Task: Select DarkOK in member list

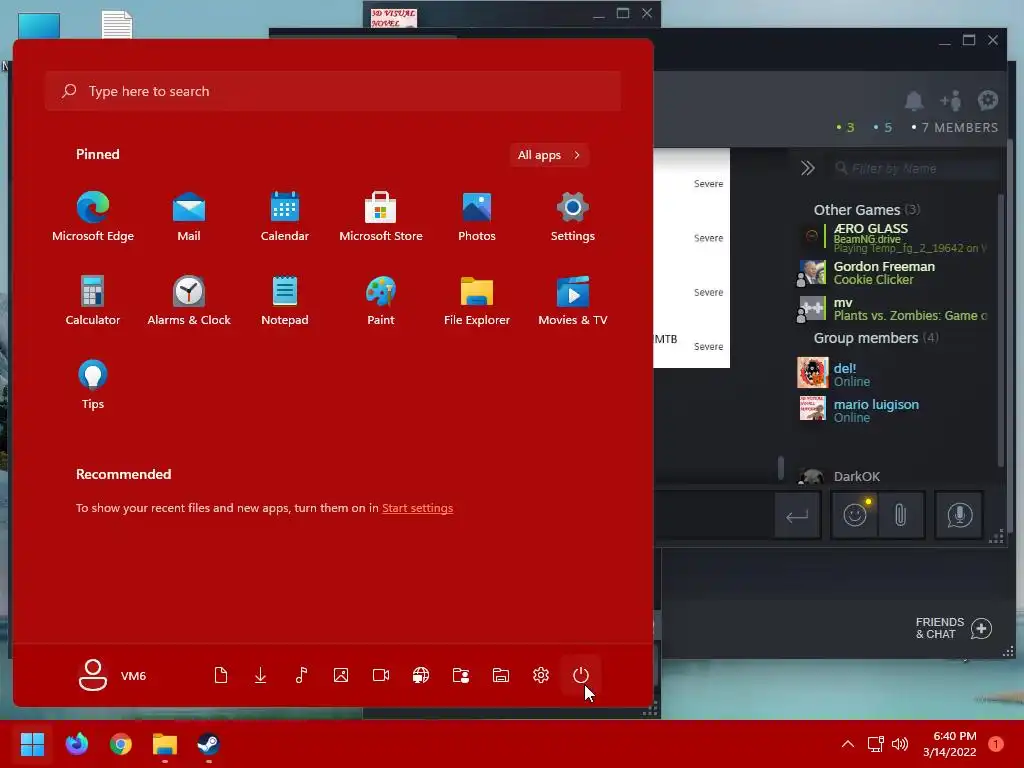Action: (x=895, y=476)
